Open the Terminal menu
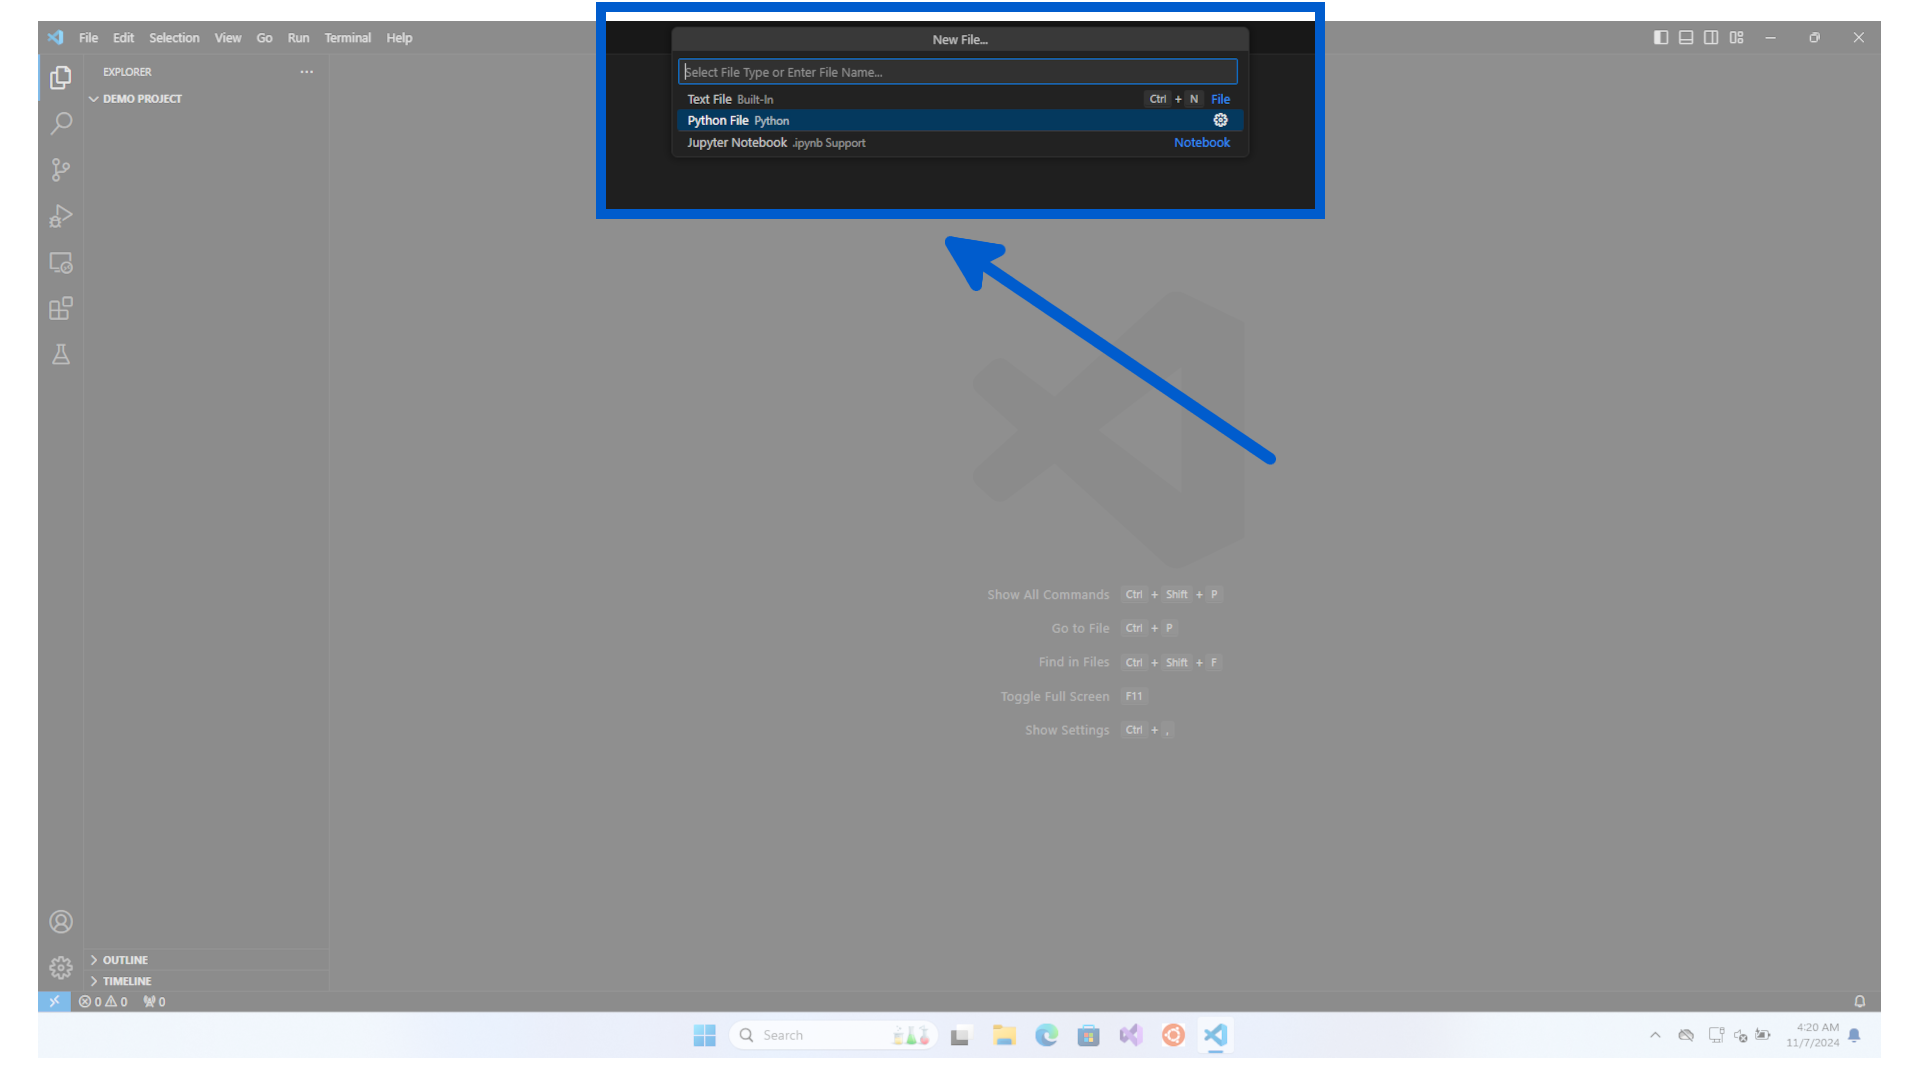 [348, 38]
